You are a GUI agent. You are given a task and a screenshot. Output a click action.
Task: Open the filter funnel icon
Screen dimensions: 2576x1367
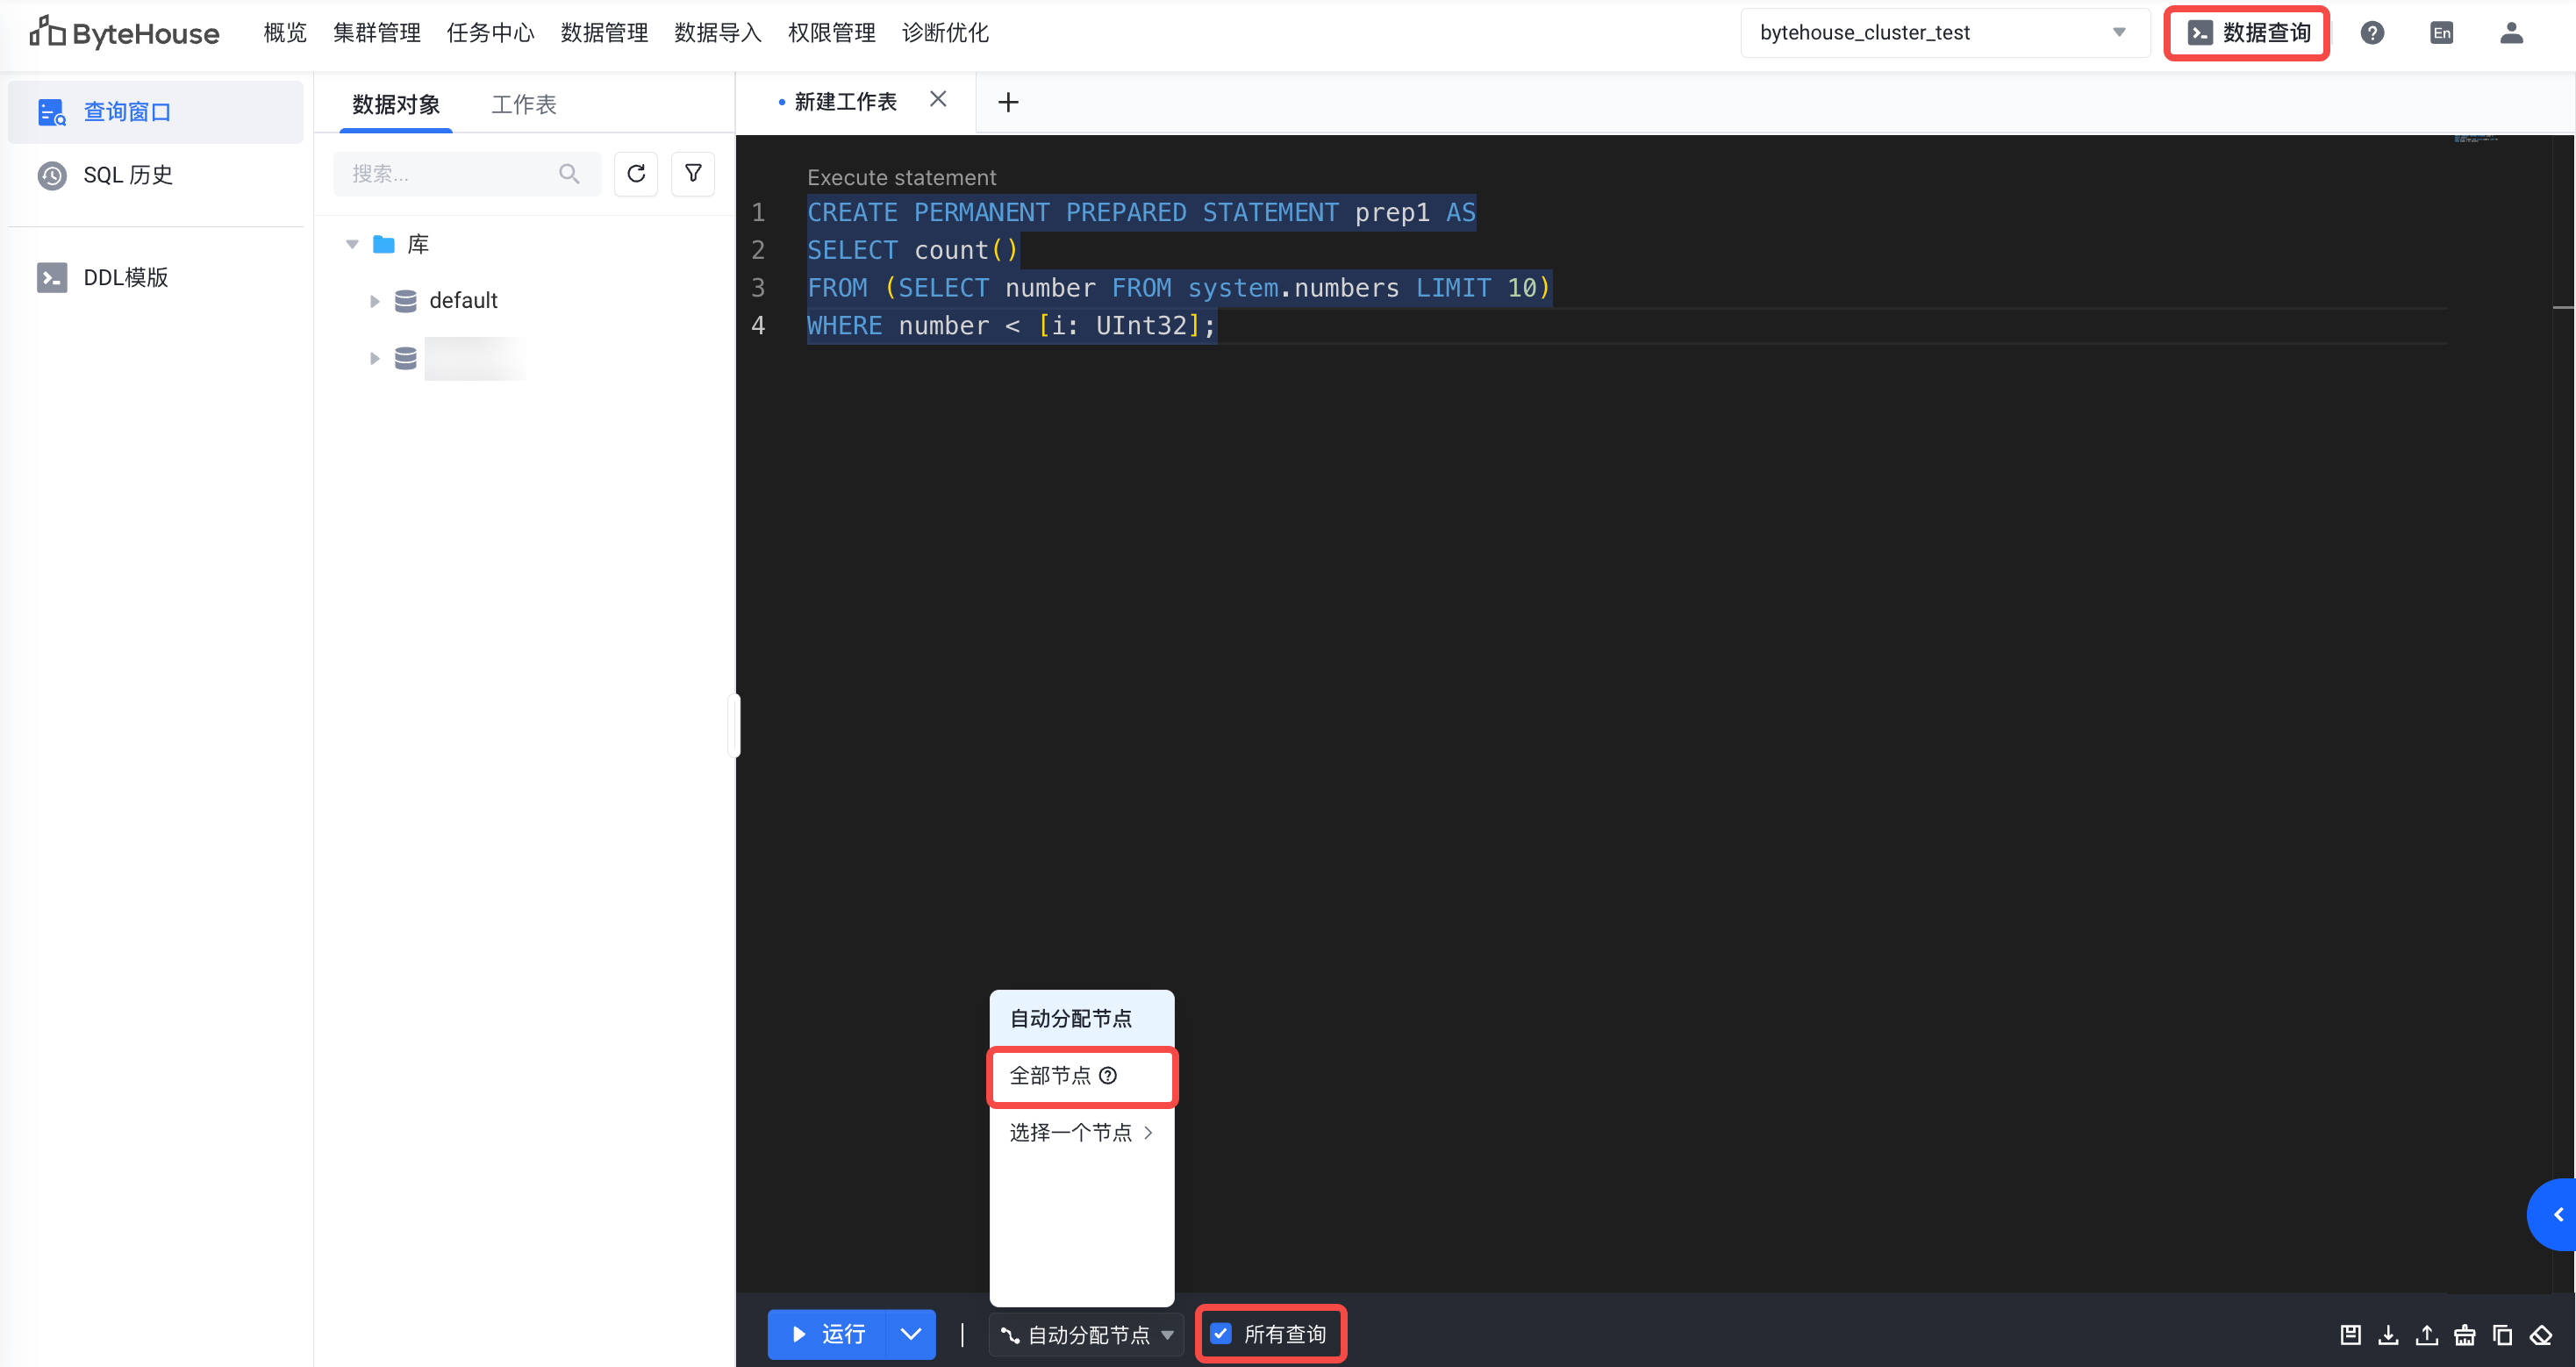(693, 174)
